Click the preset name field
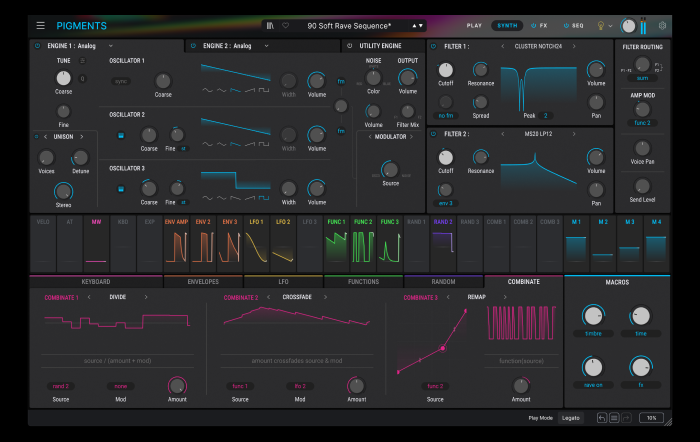The height and width of the screenshot is (442, 700). tap(349, 26)
